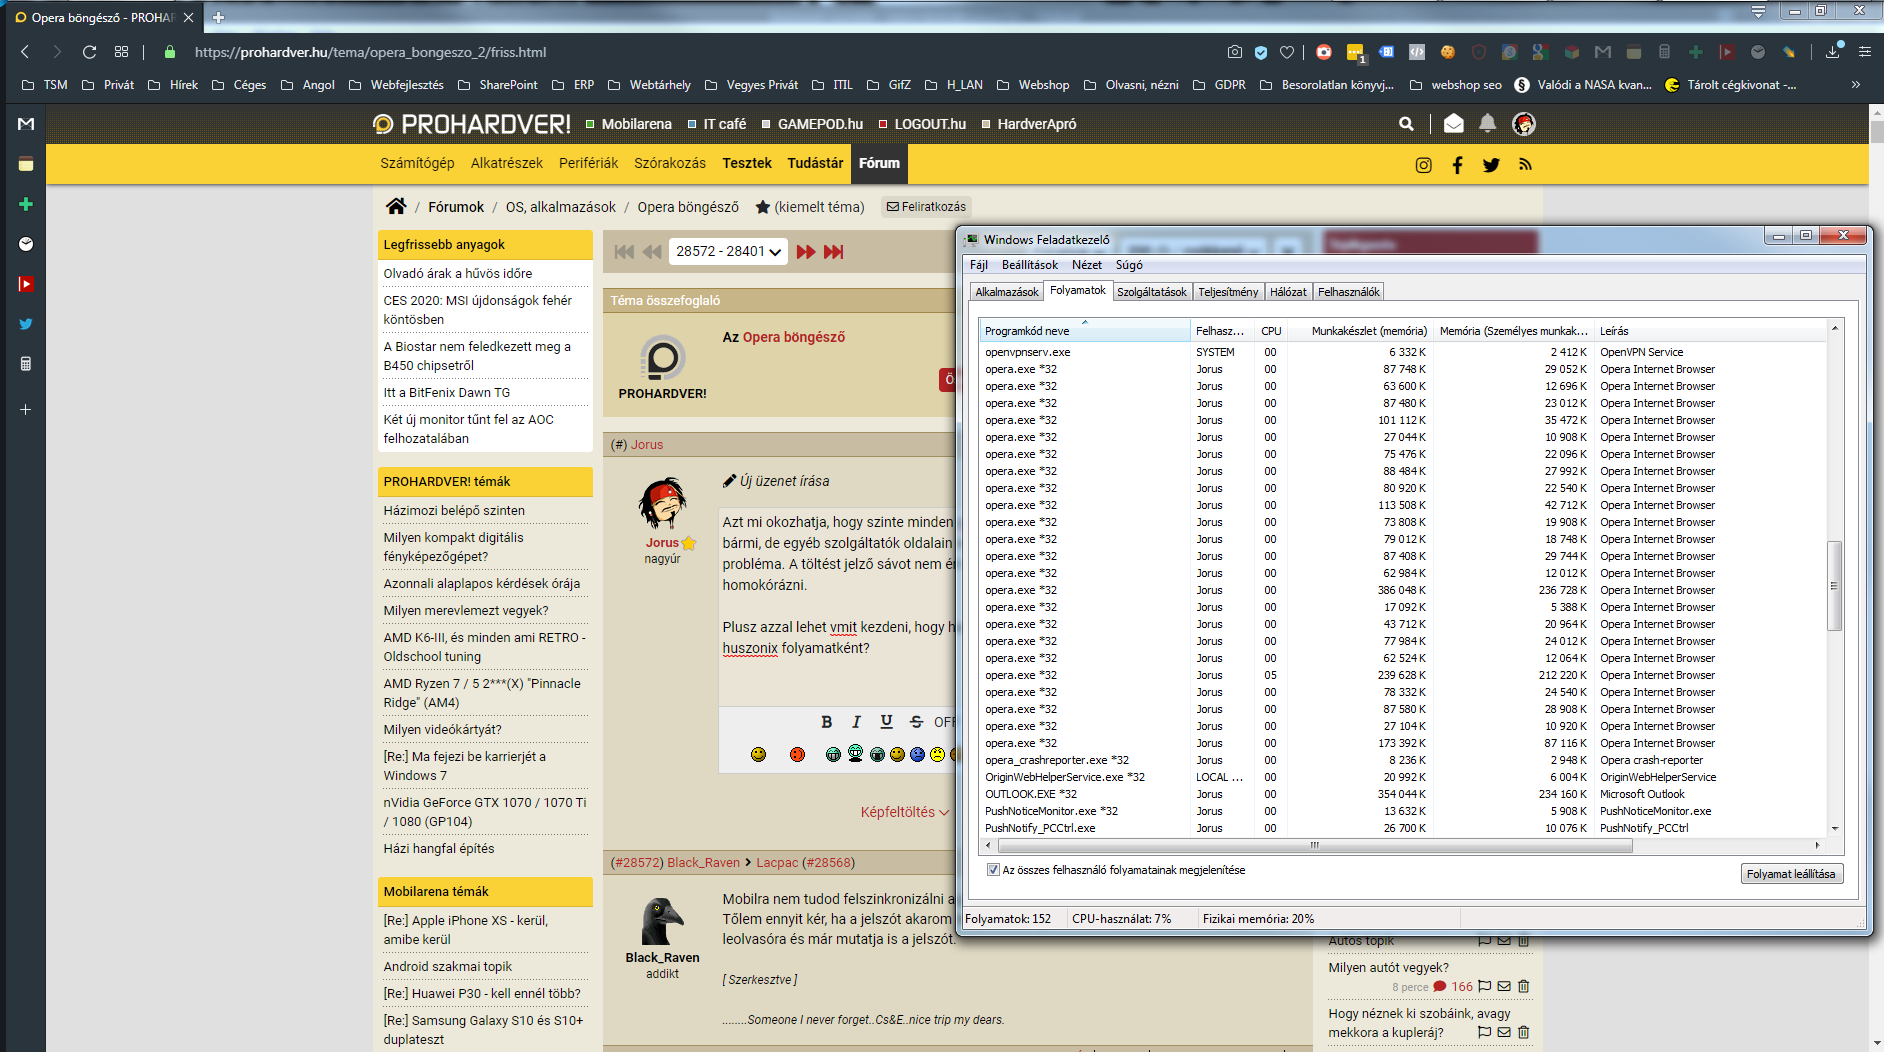Sort by Programkód neve column header
Image resolution: width=1884 pixels, height=1052 pixels.
coord(1085,331)
